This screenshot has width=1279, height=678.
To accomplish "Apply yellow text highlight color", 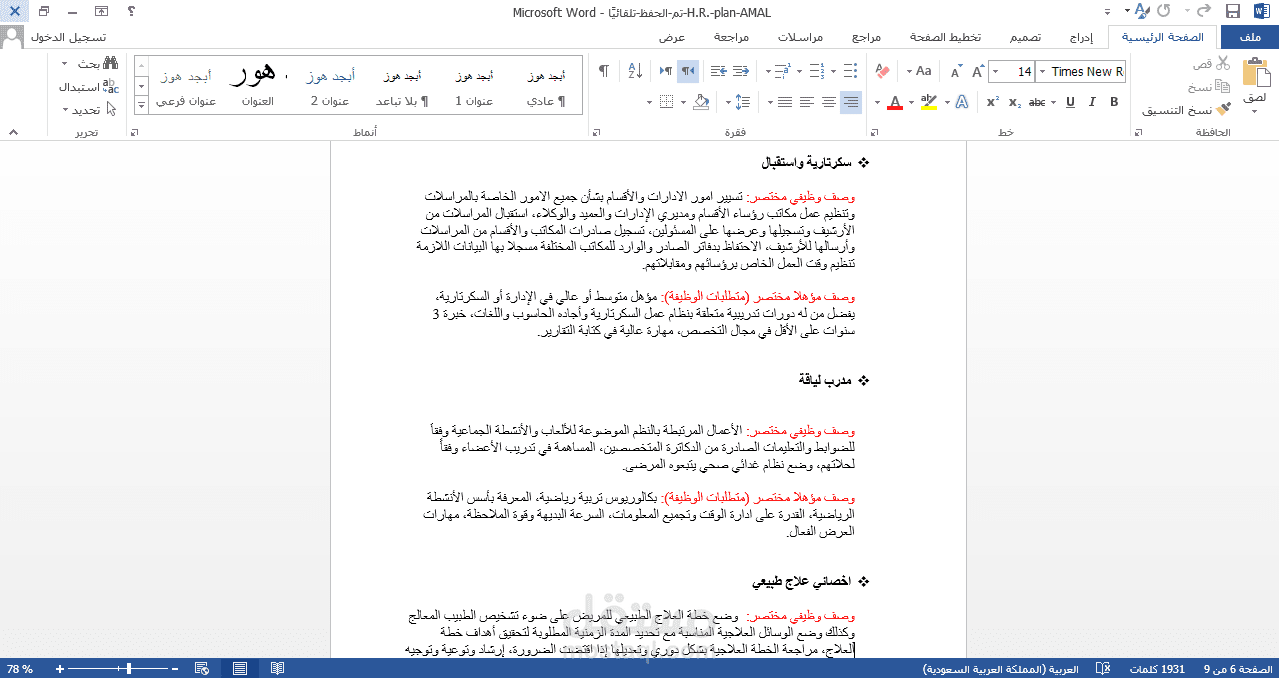I will click(x=928, y=102).
